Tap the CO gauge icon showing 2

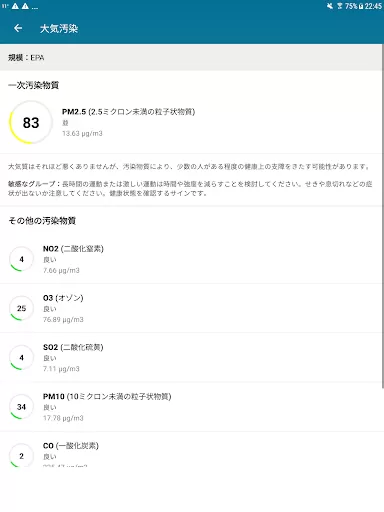(21, 456)
